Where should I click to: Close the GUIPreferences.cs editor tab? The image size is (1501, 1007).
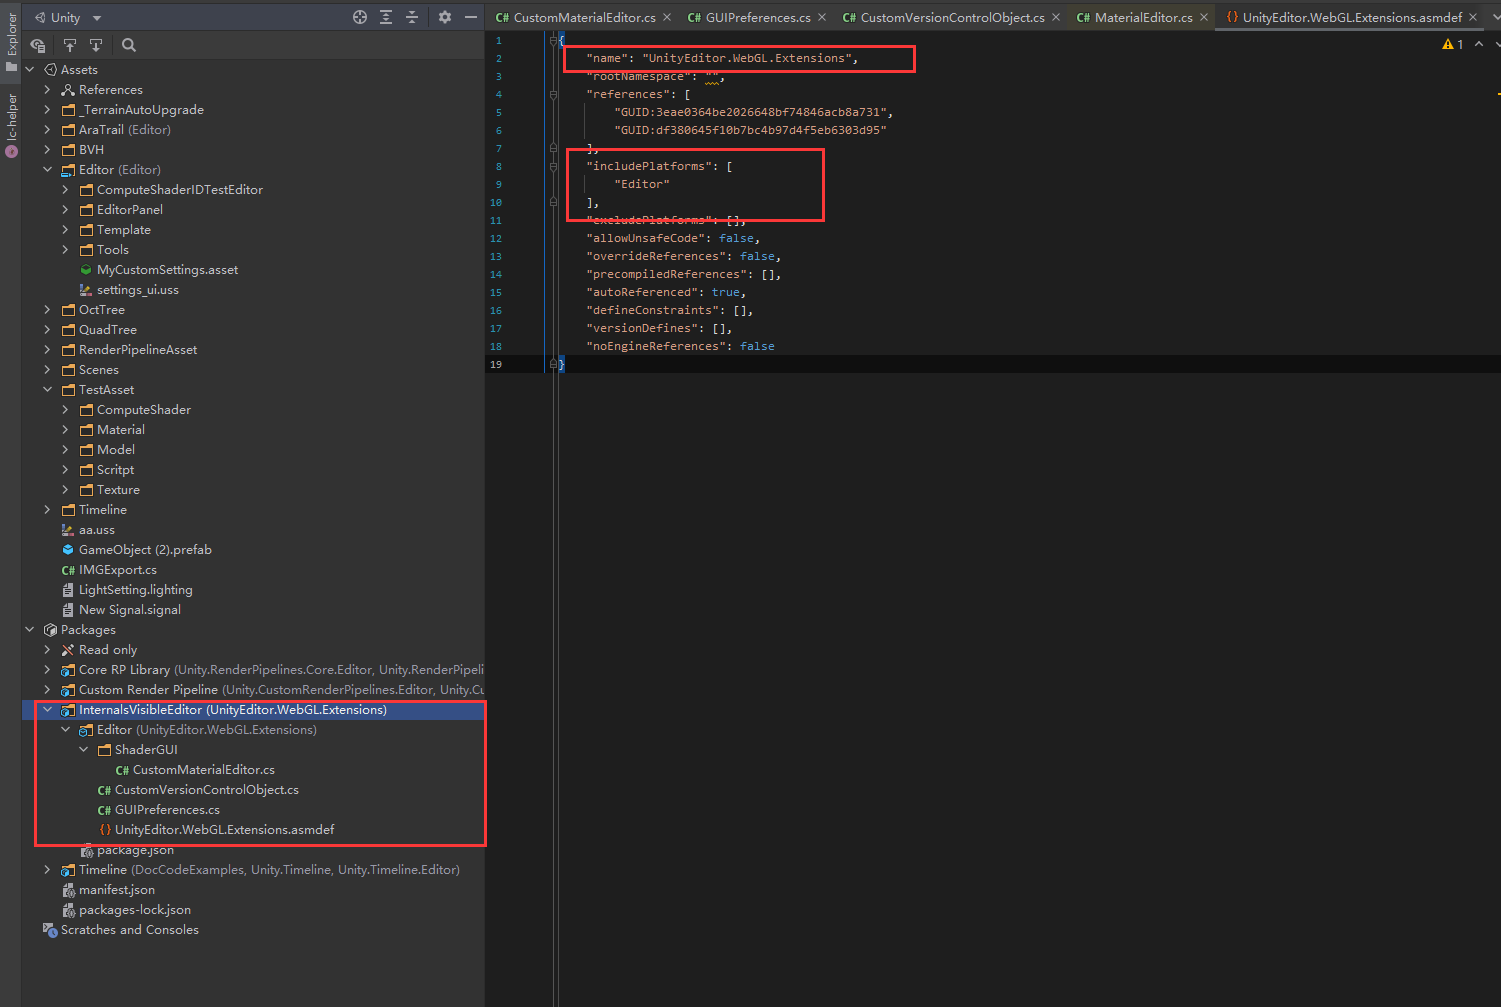tap(822, 17)
